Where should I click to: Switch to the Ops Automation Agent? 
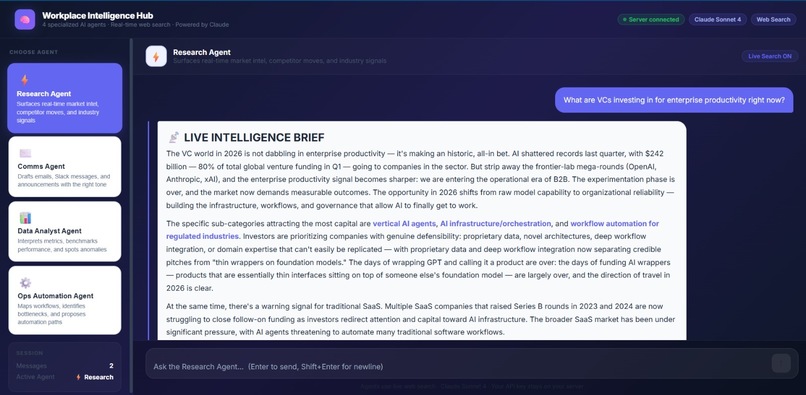[65, 300]
